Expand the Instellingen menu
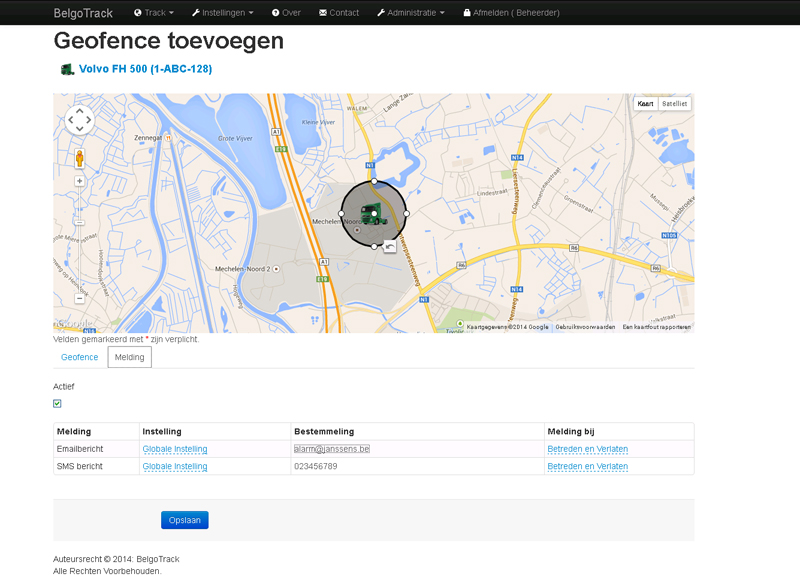Image resolution: width=800 pixels, height=577 pixels. (222, 13)
